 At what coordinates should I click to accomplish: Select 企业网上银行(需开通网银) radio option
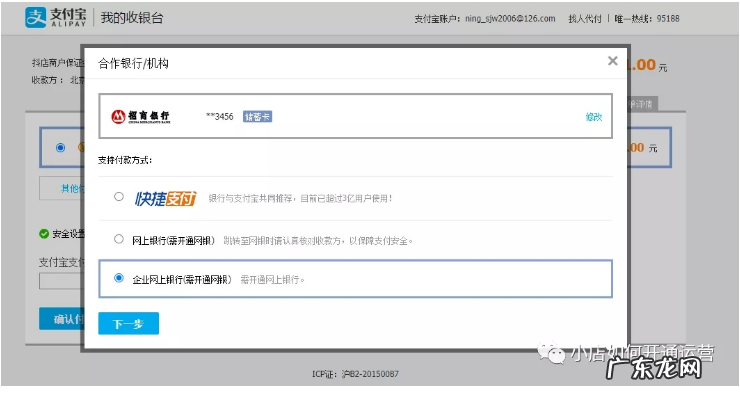119,278
